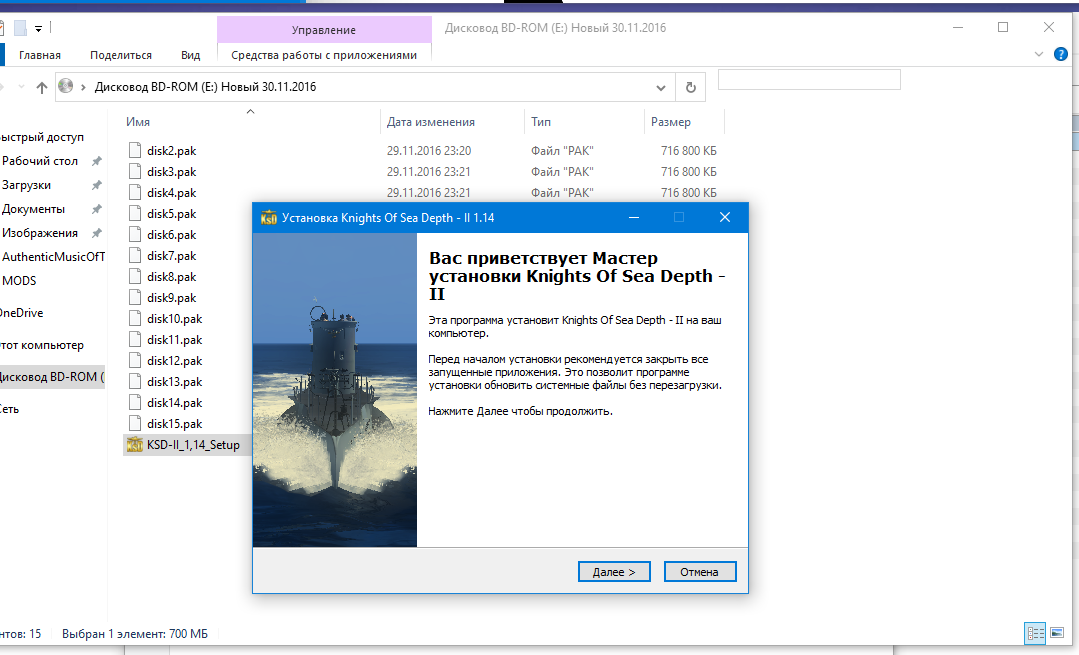Open OneDrive in the navigation pane
The image size is (1079, 655).
[x=21, y=313]
